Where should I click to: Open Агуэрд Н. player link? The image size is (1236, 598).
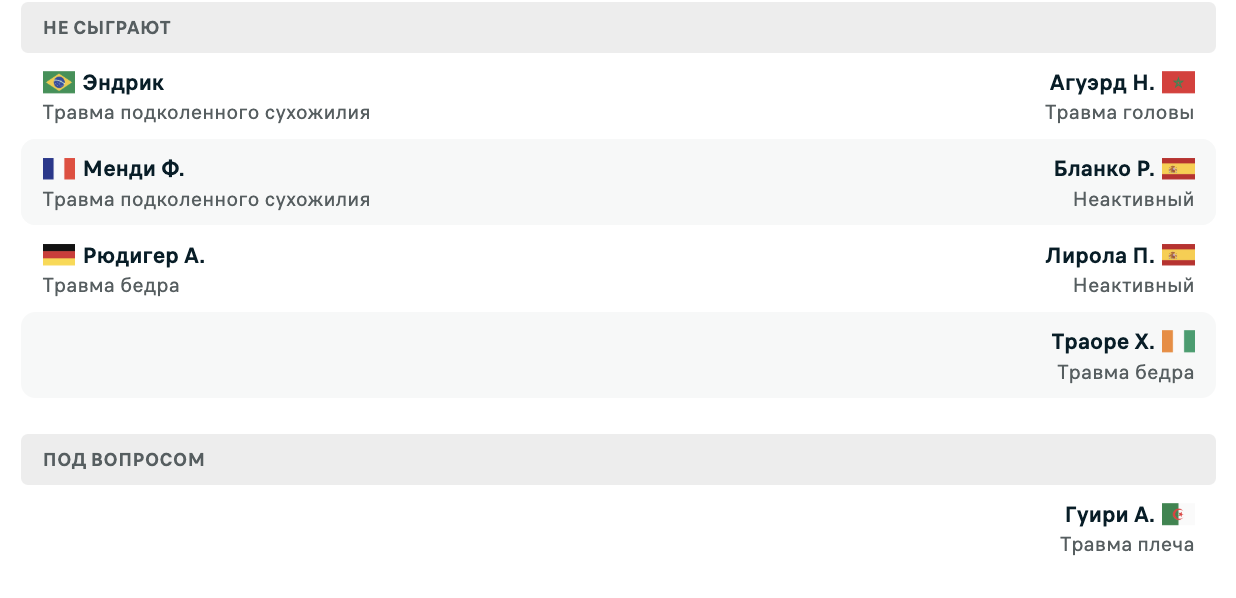pos(1102,82)
